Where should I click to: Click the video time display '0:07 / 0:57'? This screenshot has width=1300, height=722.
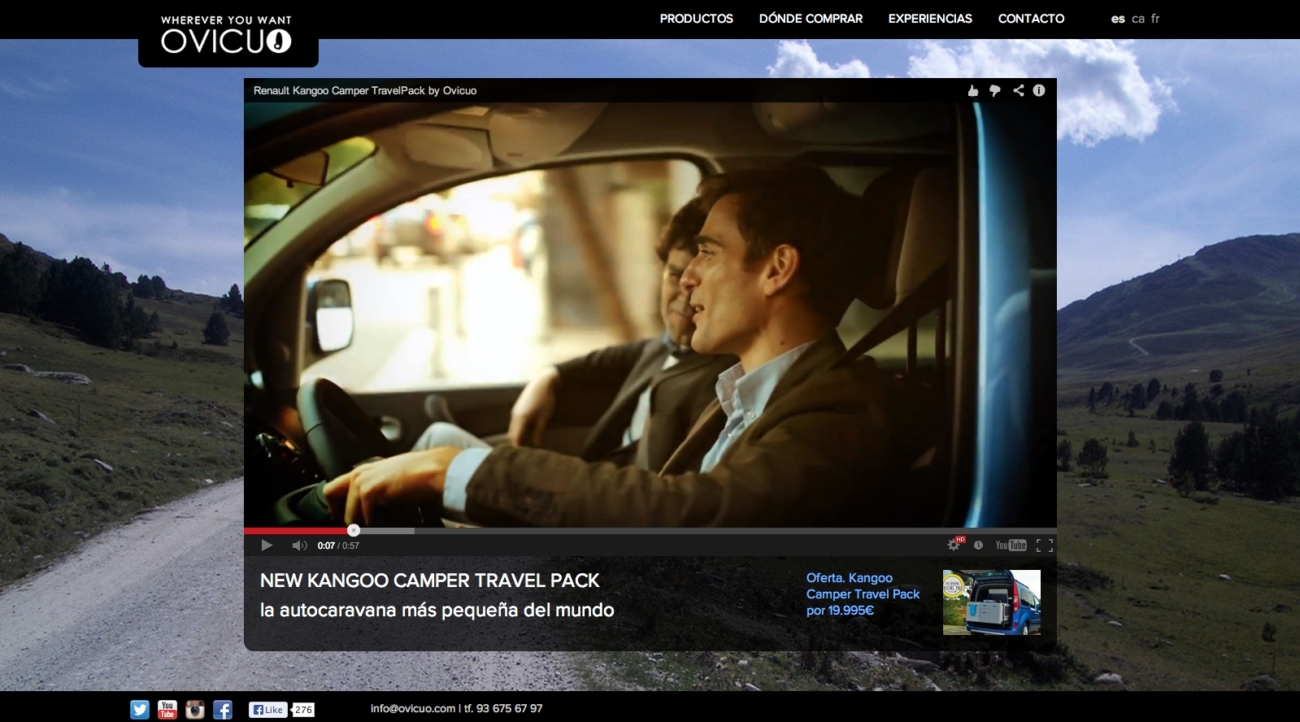(x=338, y=546)
